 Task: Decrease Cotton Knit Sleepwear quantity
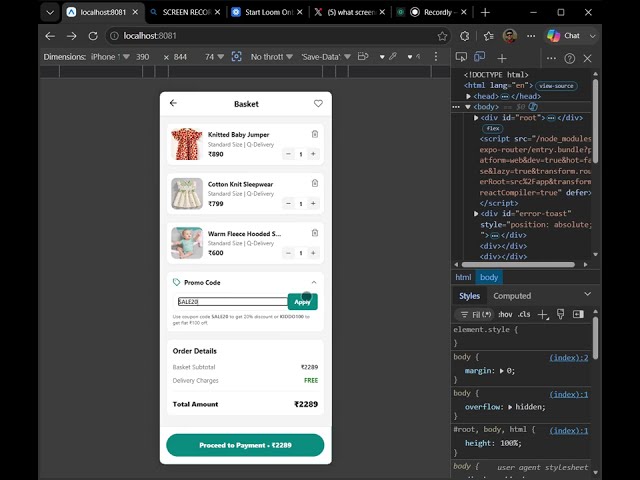pyautogui.click(x=288, y=203)
